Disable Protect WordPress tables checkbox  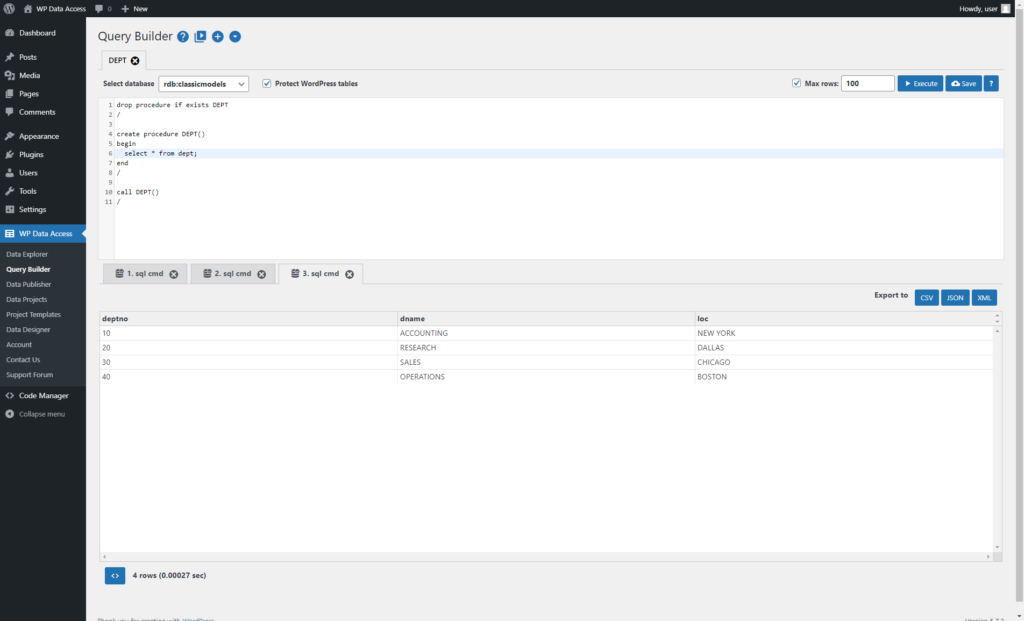265,83
